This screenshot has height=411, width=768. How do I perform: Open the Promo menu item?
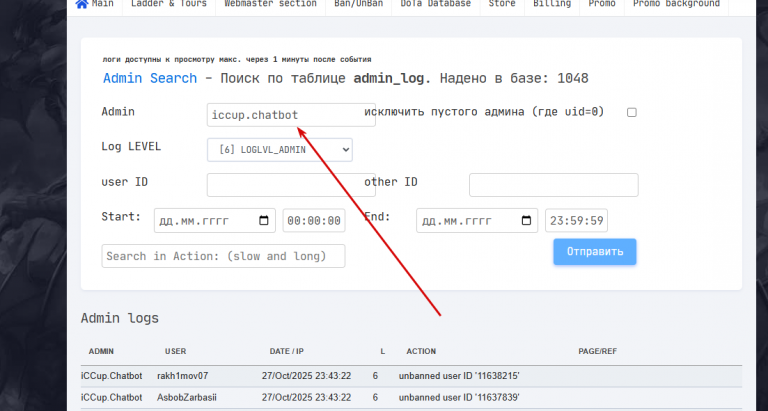pos(602,4)
